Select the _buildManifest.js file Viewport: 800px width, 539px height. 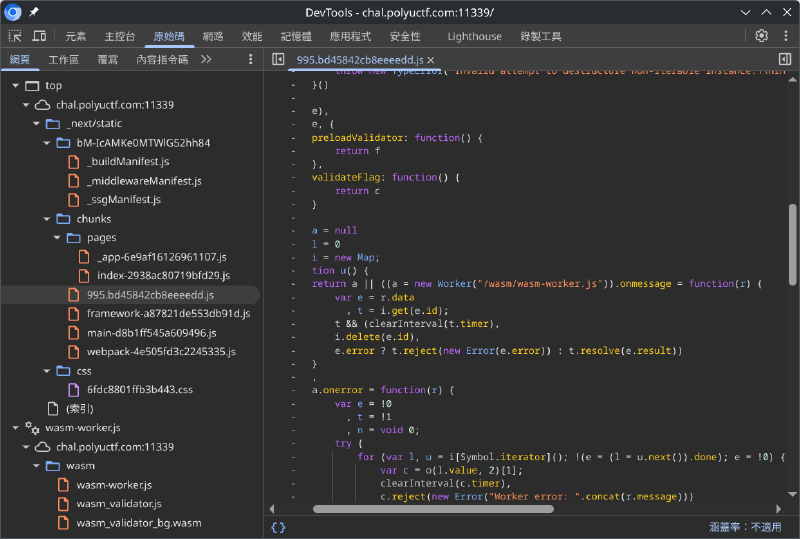(128, 162)
